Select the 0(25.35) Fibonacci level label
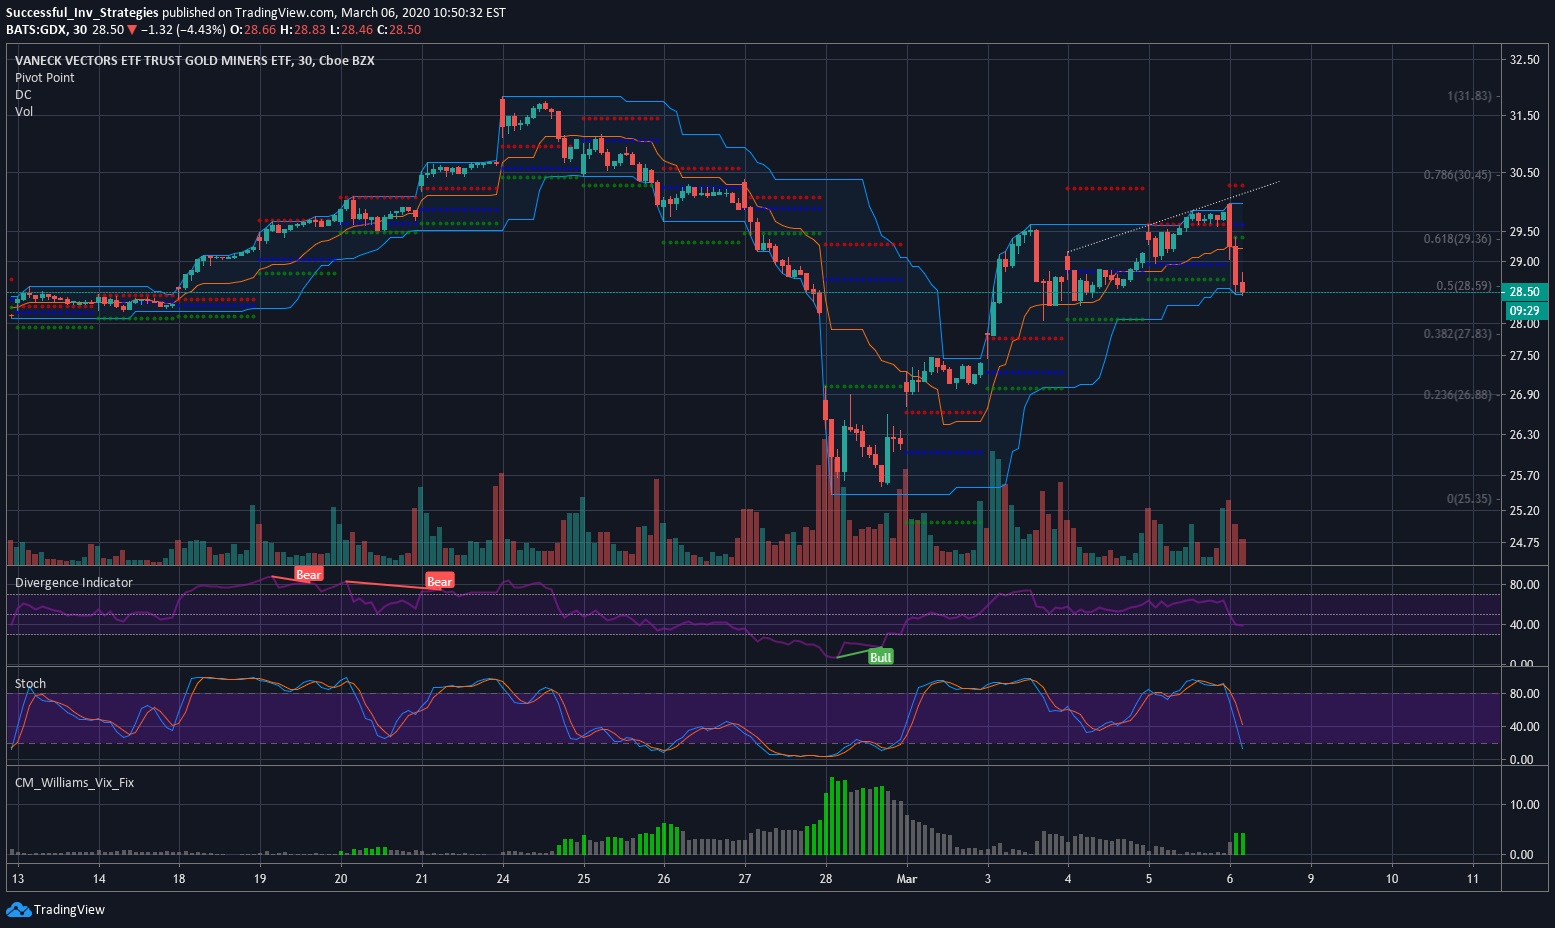 [x=1469, y=499]
